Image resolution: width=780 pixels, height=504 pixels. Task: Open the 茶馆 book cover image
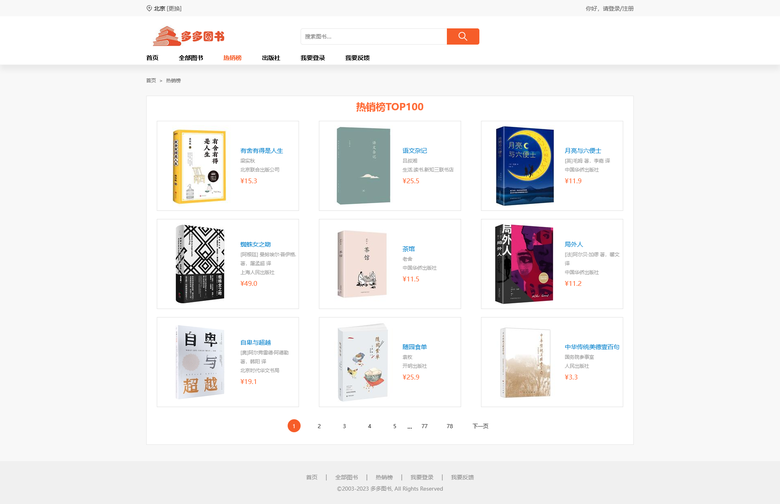(362, 264)
